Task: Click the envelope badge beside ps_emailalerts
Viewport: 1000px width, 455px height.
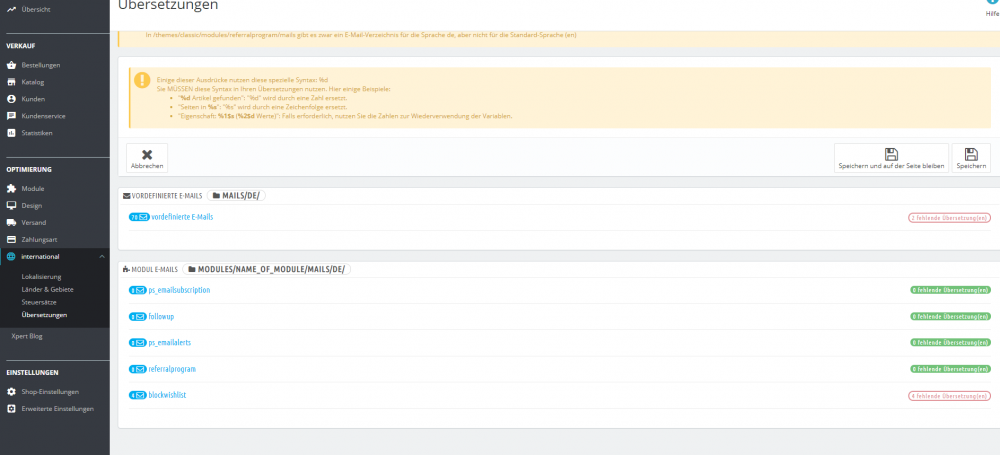Action: click(138, 343)
